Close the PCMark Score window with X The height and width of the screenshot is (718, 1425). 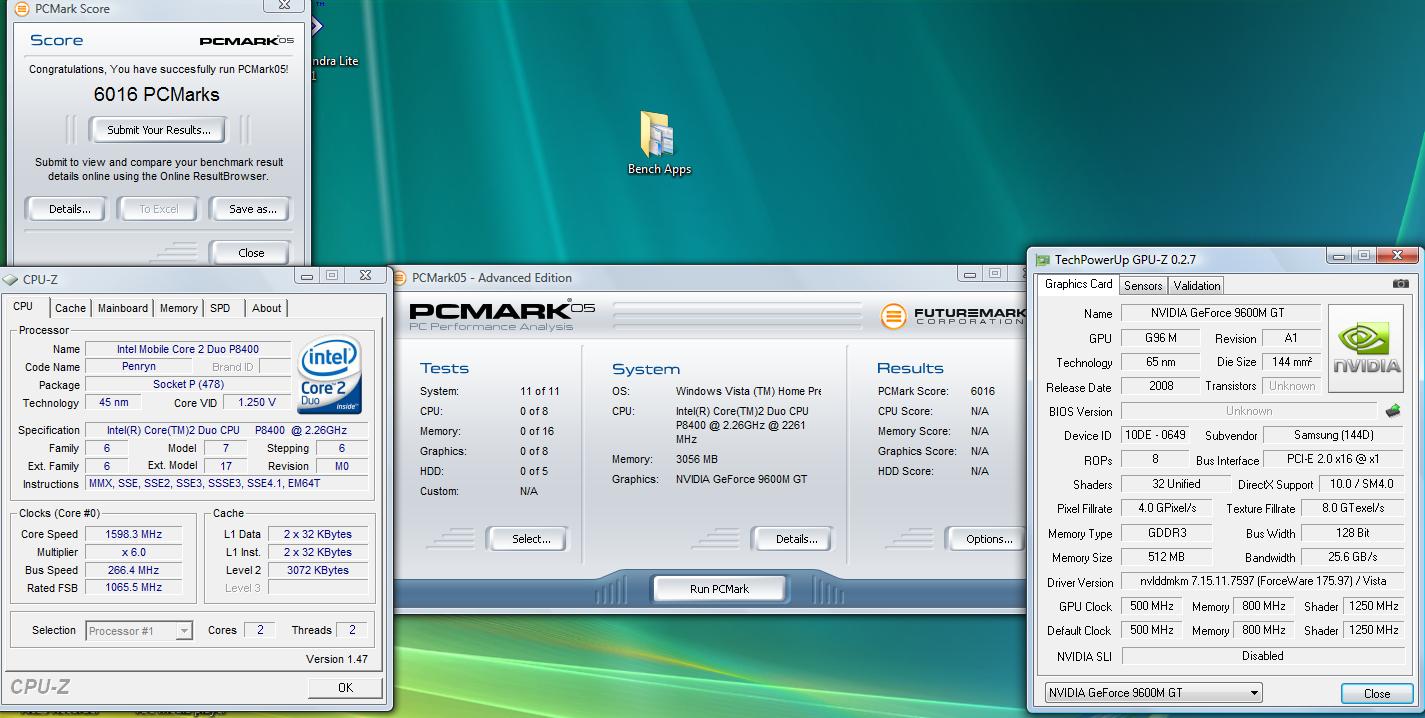point(284,5)
